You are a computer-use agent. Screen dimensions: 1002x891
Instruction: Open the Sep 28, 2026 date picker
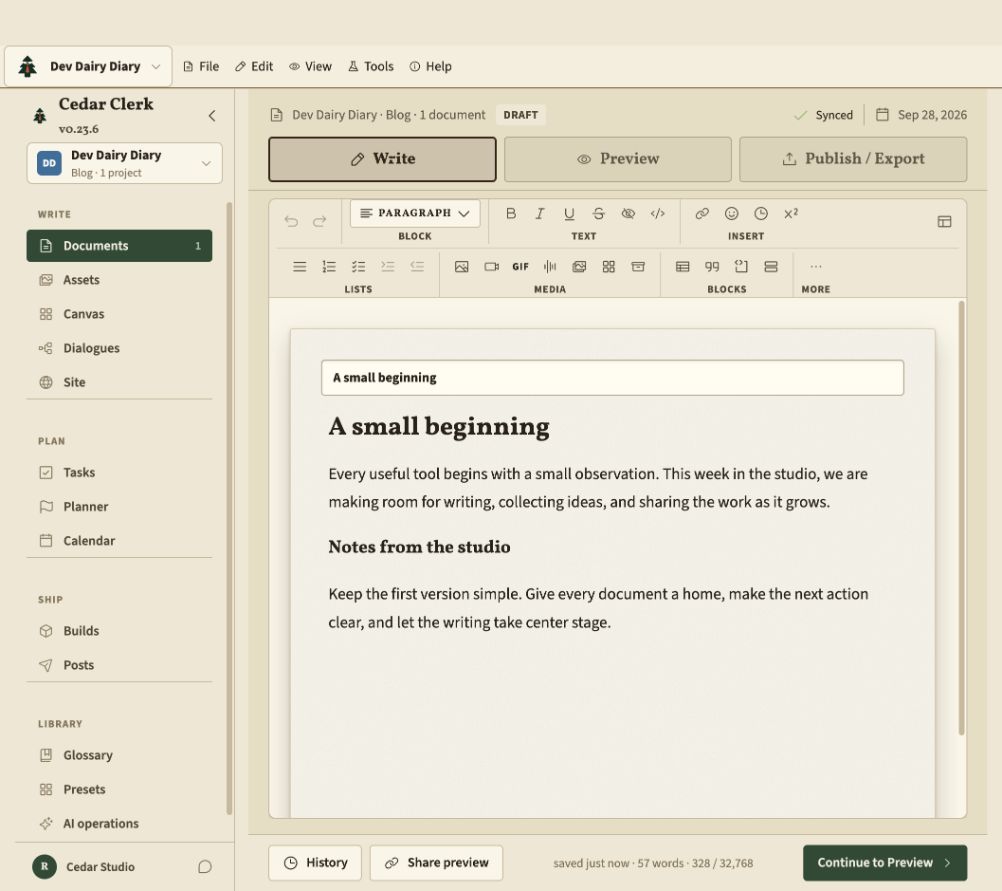[921, 115]
